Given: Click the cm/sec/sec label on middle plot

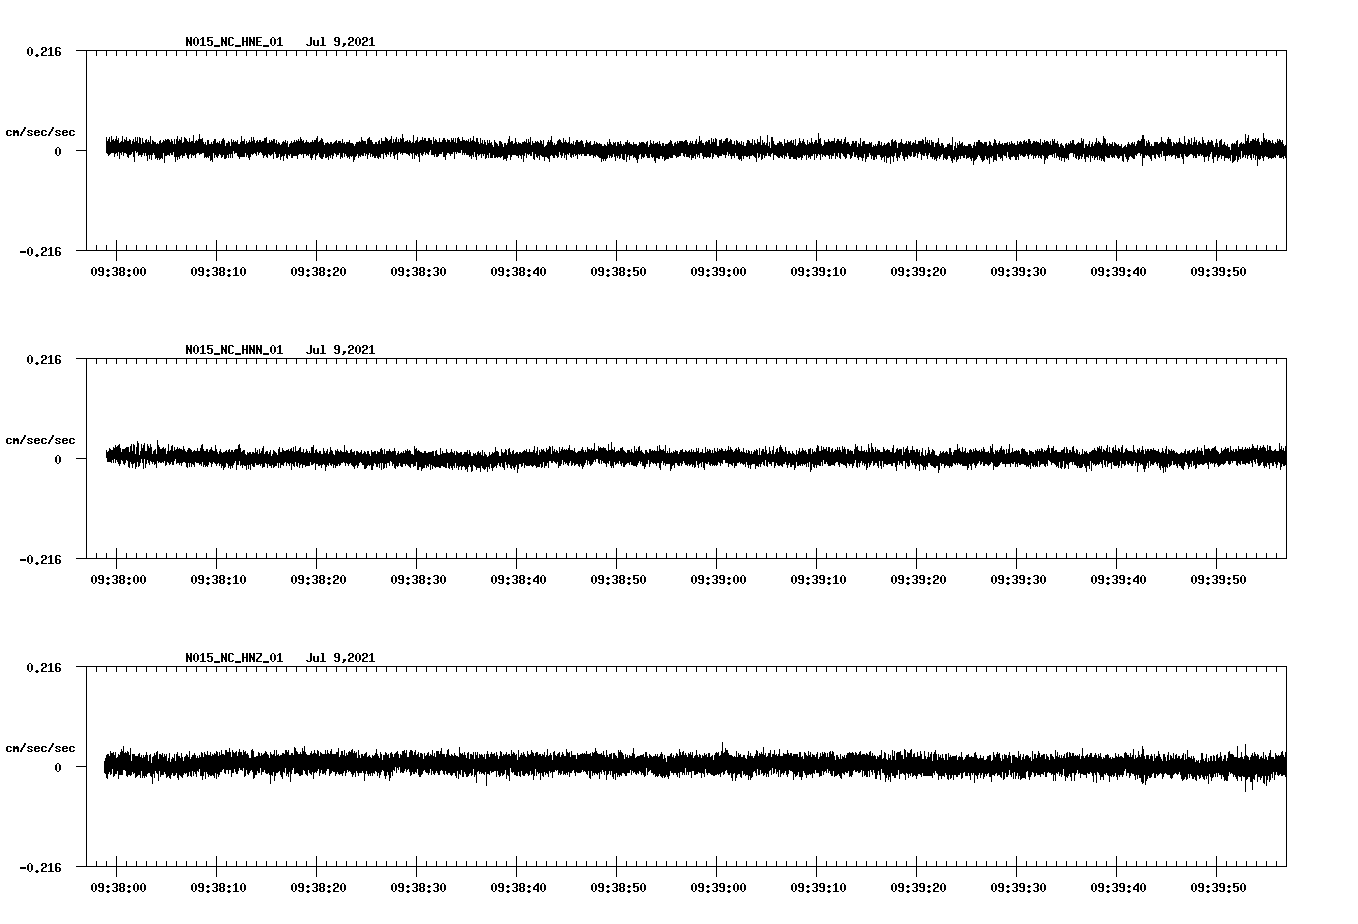Looking at the screenshot, I should pyautogui.click(x=41, y=439).
